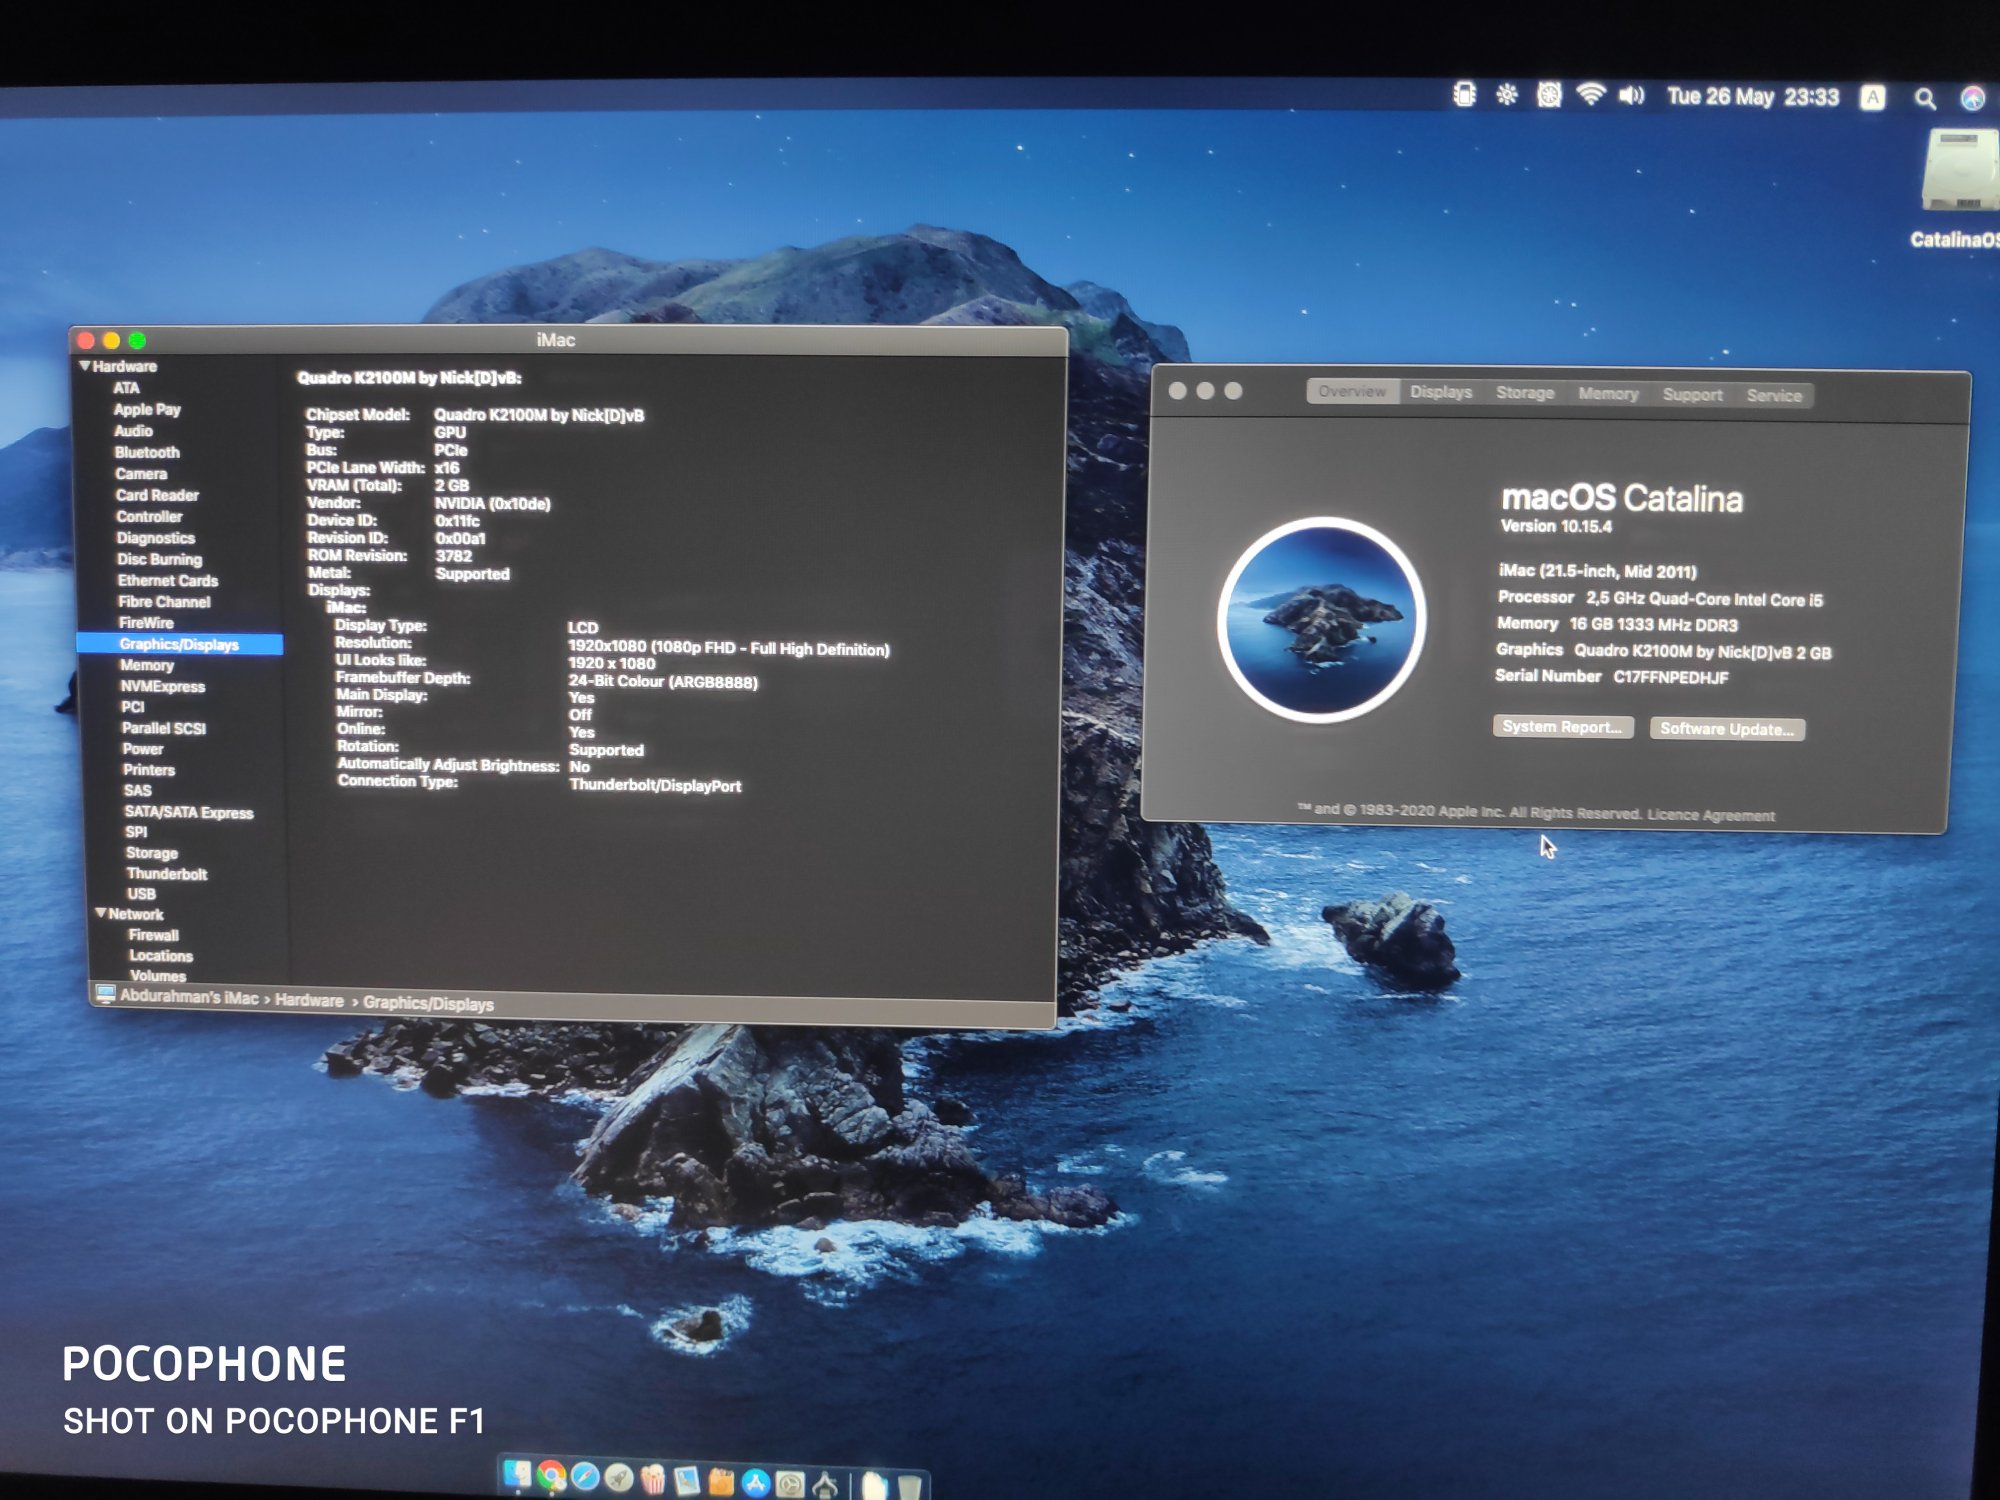Switch to the Overview tab
Screen dimensions: 2000x1500
tap(1352, 392)
